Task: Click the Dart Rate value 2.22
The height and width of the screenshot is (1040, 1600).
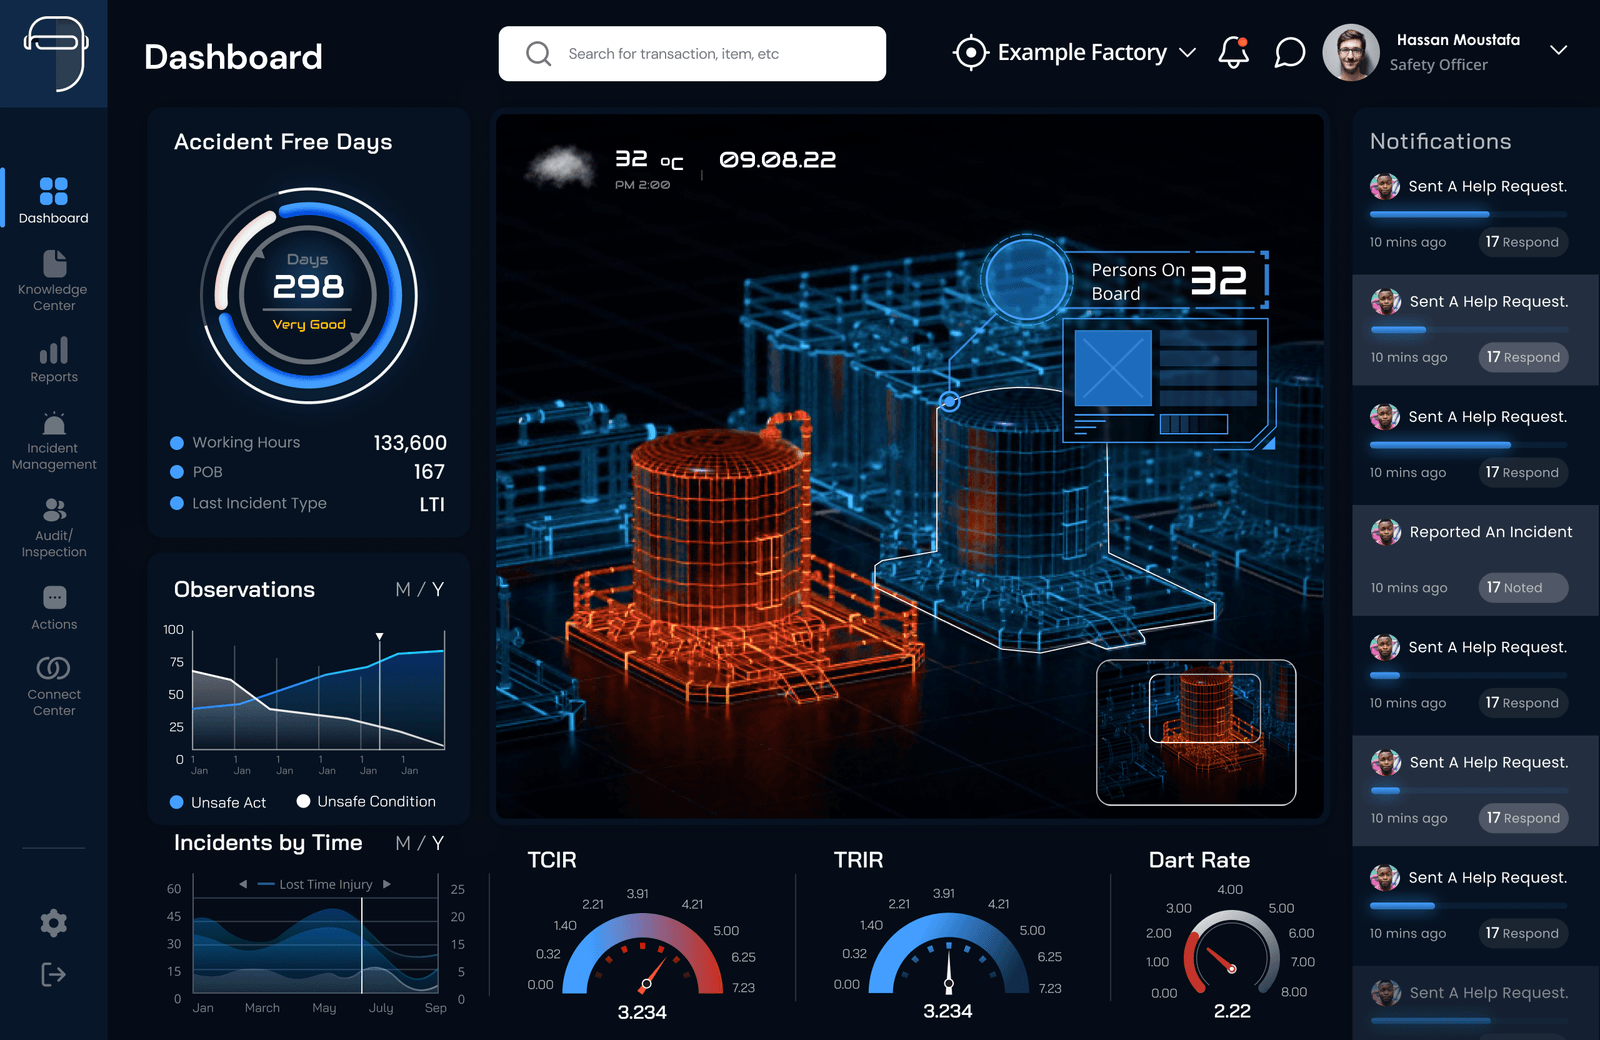Action: (1232, 1011)
